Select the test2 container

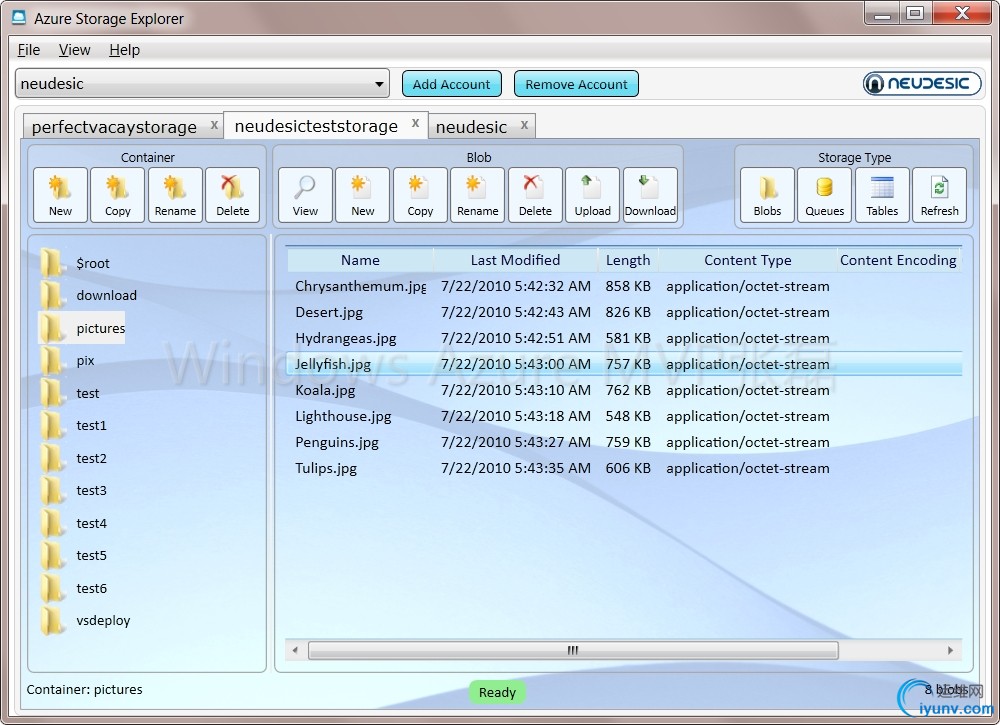[x=74, y=458]
